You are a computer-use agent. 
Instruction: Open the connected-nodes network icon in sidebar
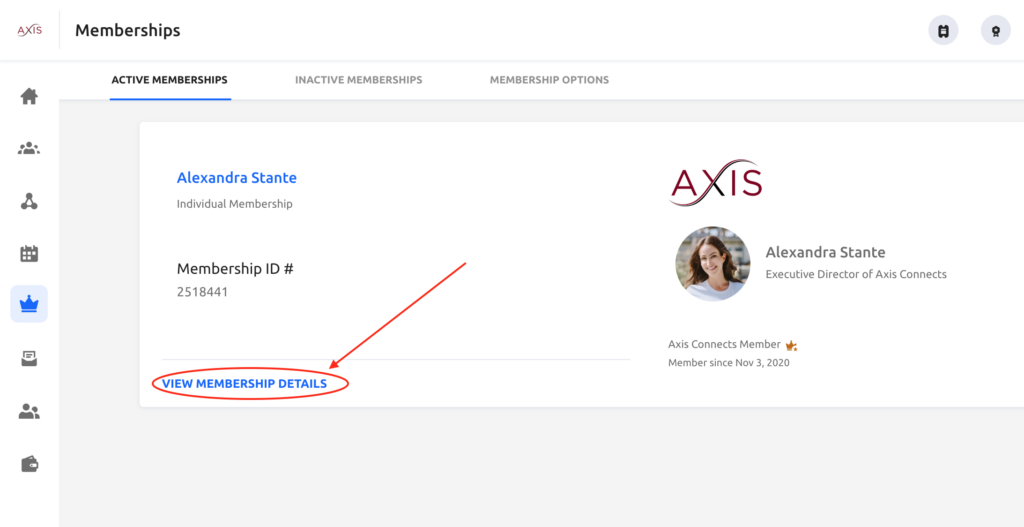click(x=29, y=202)
